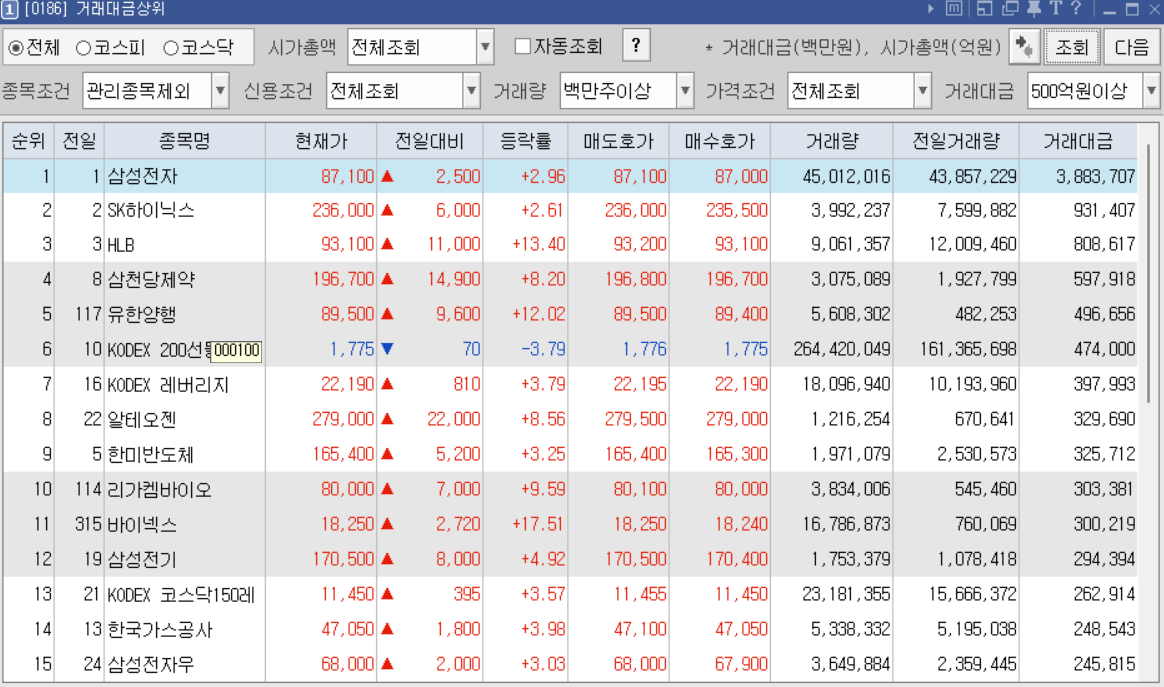
Task: Select the 한미반도체 stock name
Action: [x=151, y=455]
